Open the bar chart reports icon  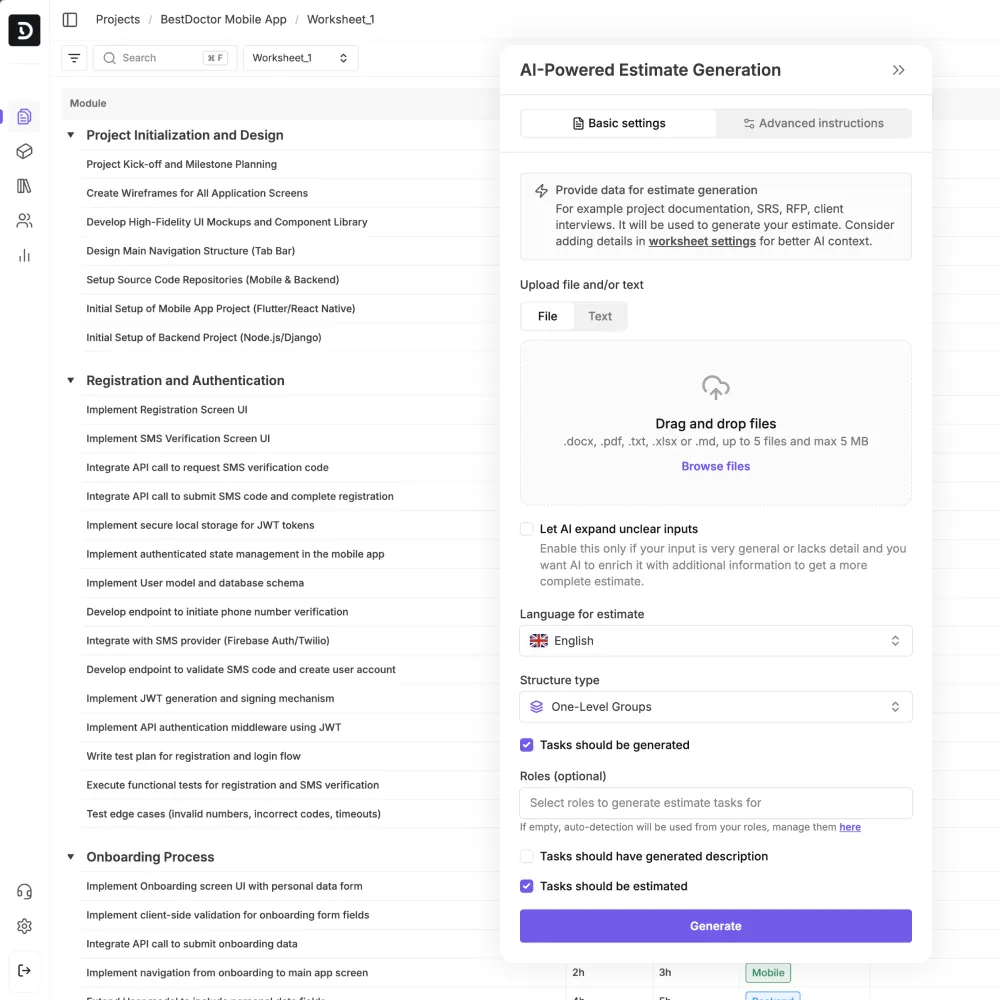tap(25, 255)
